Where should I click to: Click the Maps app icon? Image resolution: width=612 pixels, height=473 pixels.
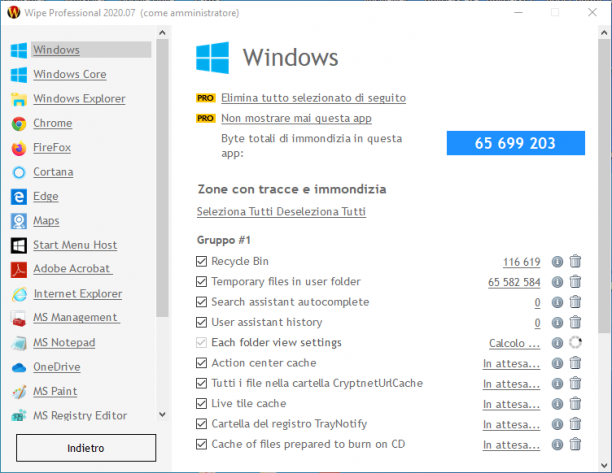click(19, 221)
